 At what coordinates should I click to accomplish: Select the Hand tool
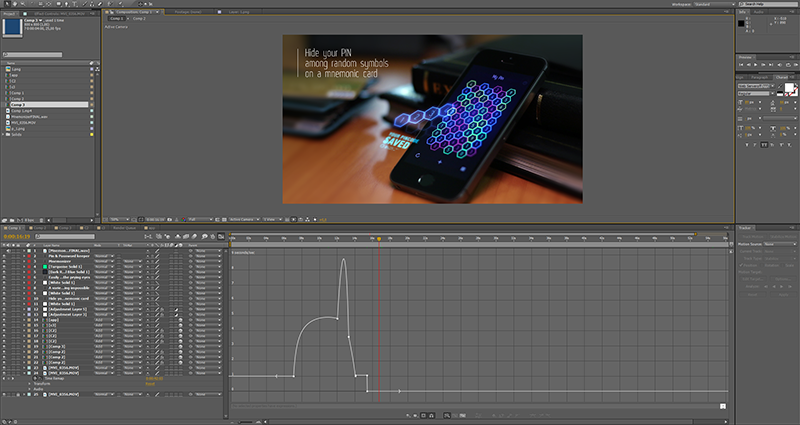(x=15, y=4)
